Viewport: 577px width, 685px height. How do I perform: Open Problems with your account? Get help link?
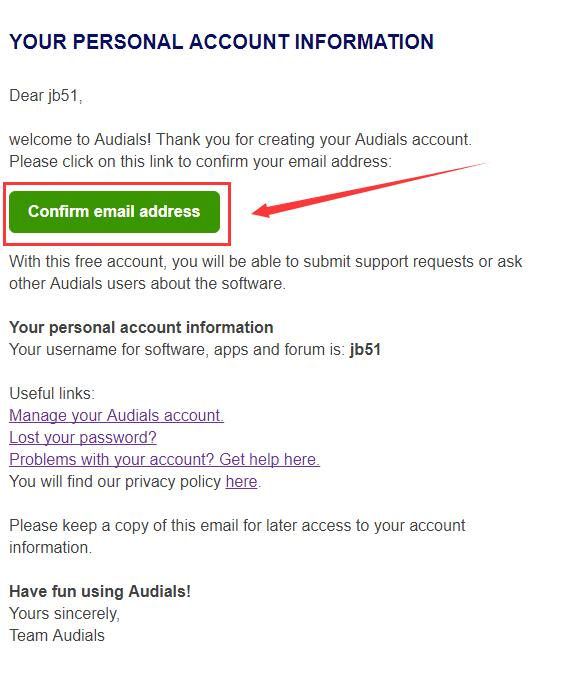pos(164,460)
